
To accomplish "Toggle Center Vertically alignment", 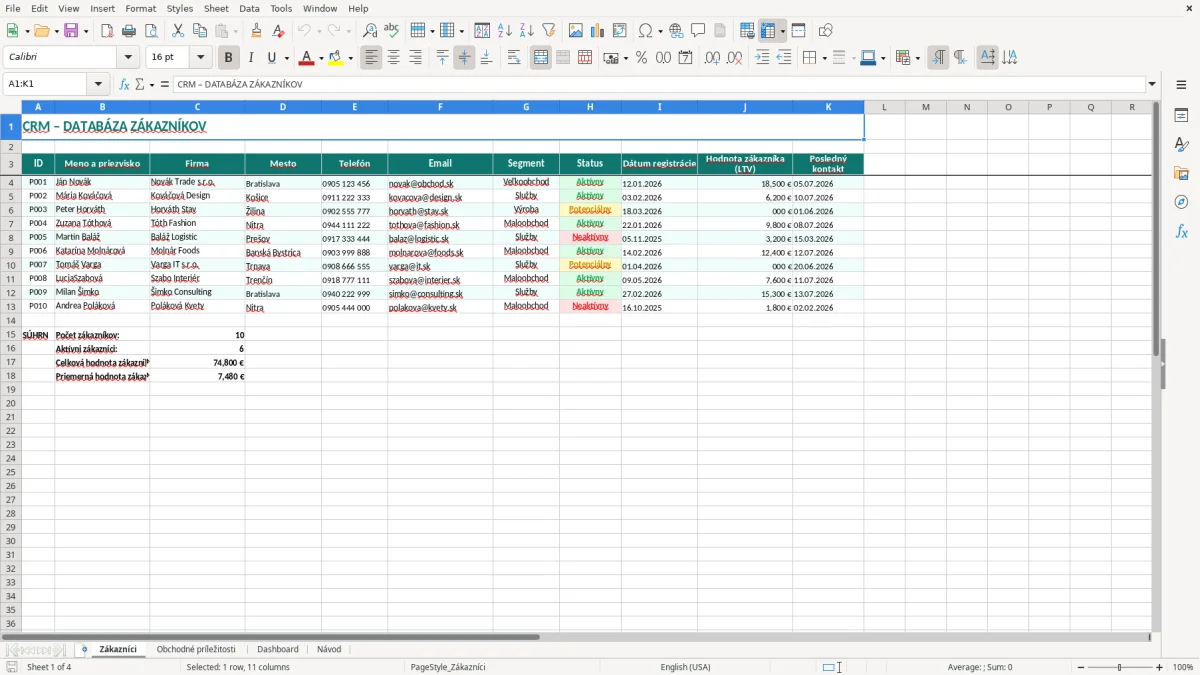I will click(464, 58).
